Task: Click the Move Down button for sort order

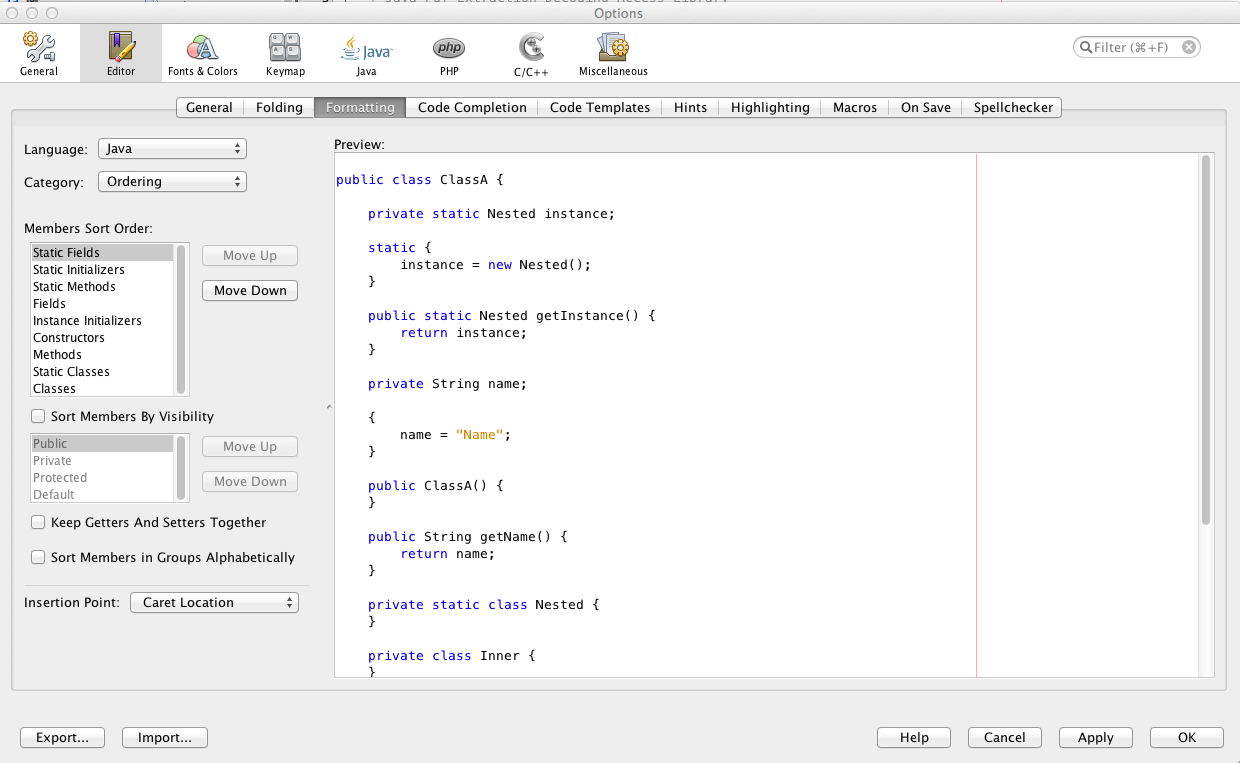Action: pyautogui.click(x=250, y=291)
